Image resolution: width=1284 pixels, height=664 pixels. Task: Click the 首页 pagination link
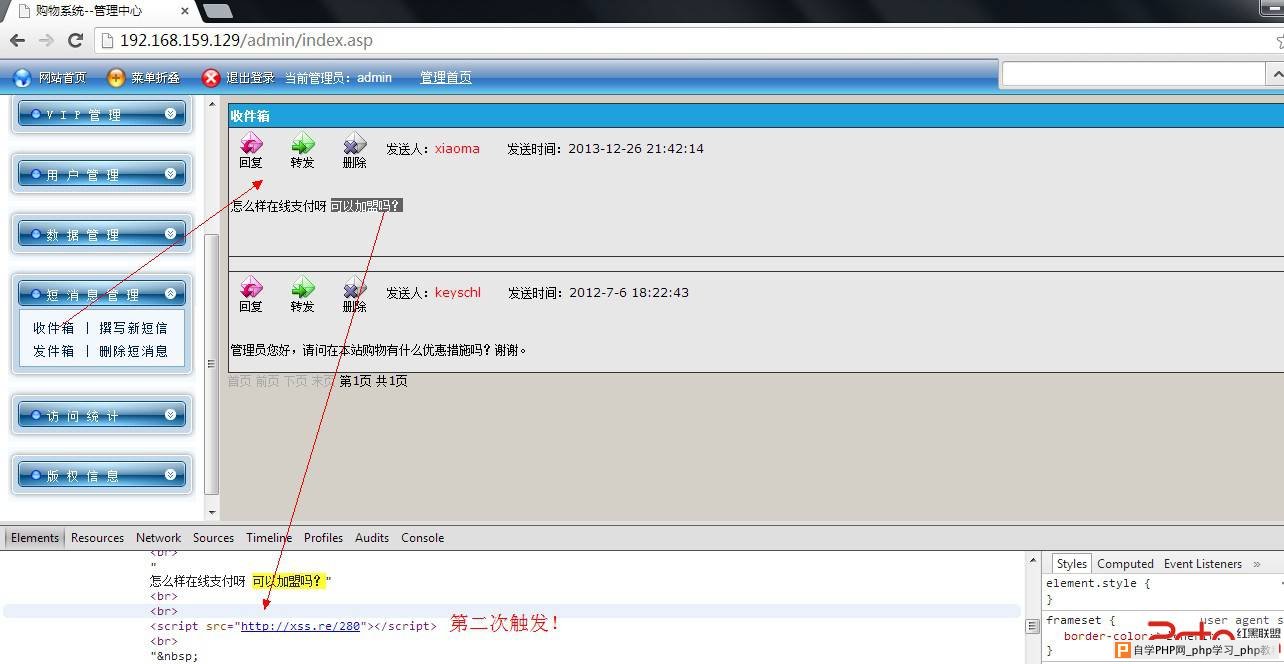pos(239,381)
